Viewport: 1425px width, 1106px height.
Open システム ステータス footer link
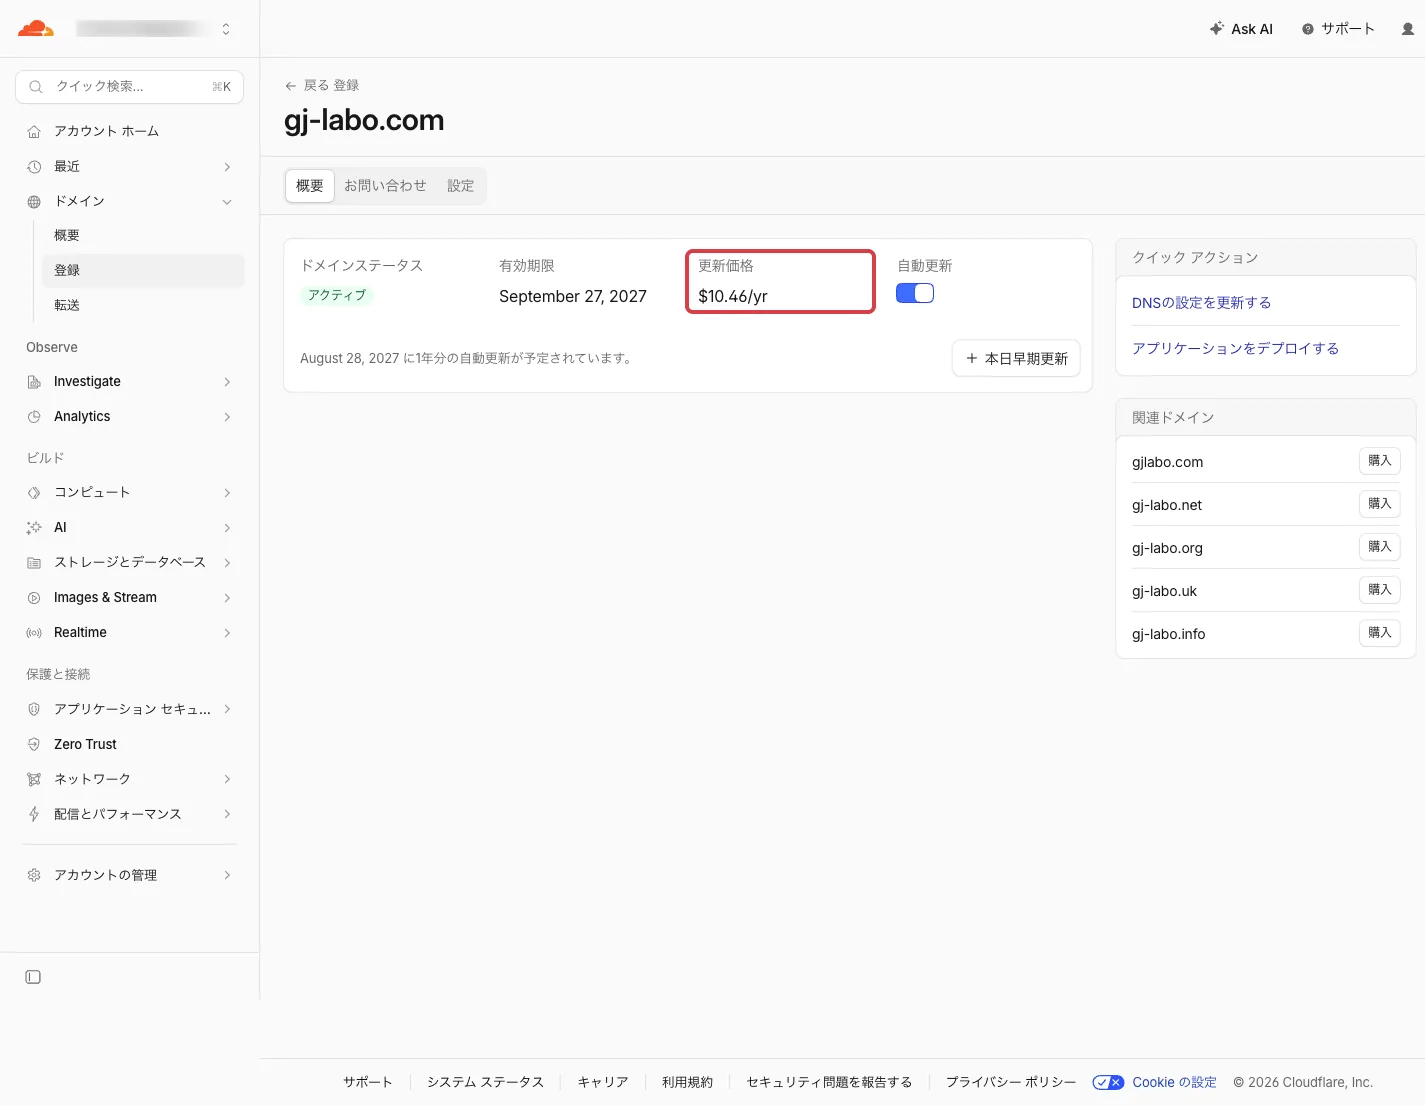tap(485, 1082)
